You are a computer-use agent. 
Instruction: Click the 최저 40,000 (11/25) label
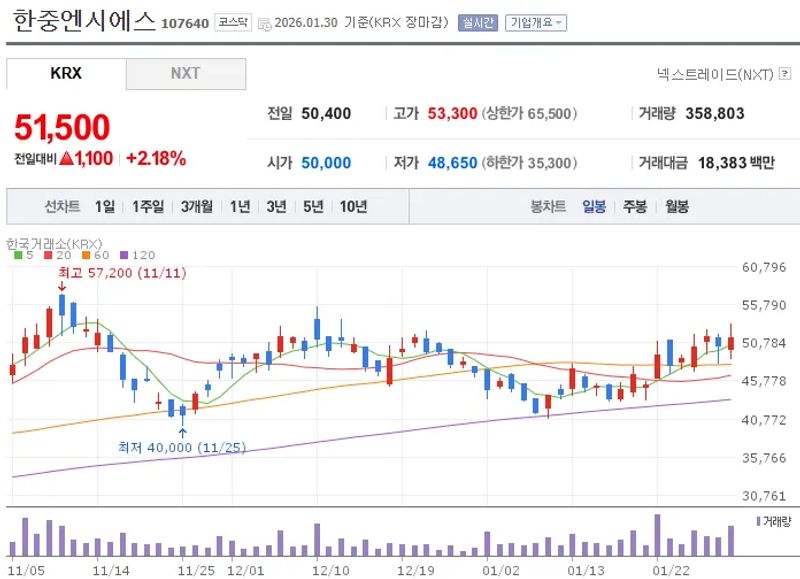click(x=182, y=447)
